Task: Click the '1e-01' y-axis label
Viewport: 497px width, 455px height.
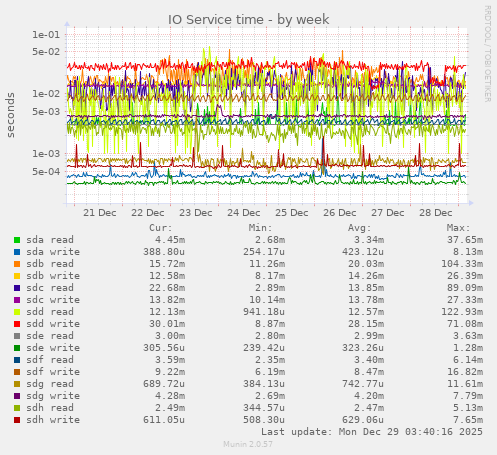Action: pyautogui.click(x=46, y=34)
